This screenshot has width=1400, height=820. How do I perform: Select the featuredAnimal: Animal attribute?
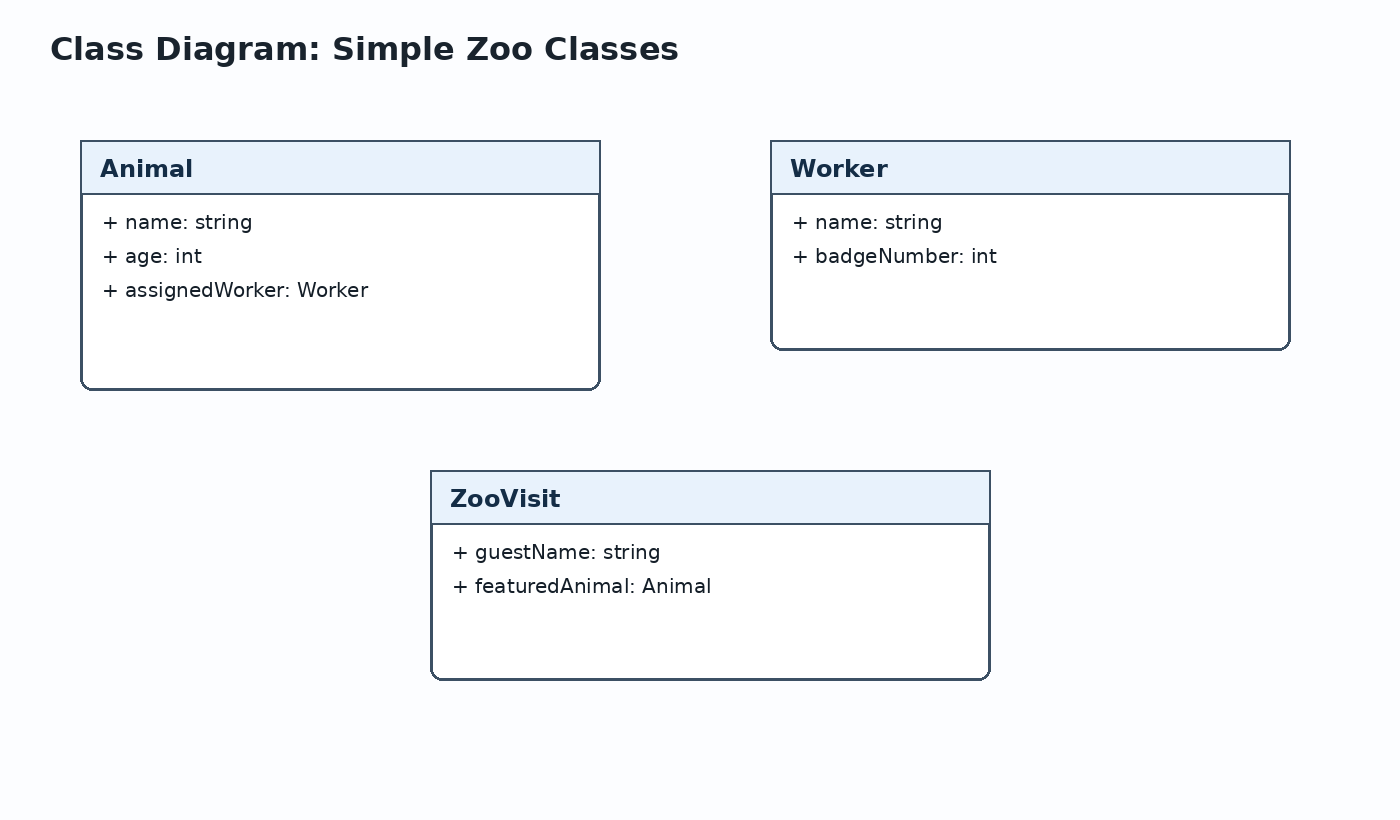click(x=581, y=587)
